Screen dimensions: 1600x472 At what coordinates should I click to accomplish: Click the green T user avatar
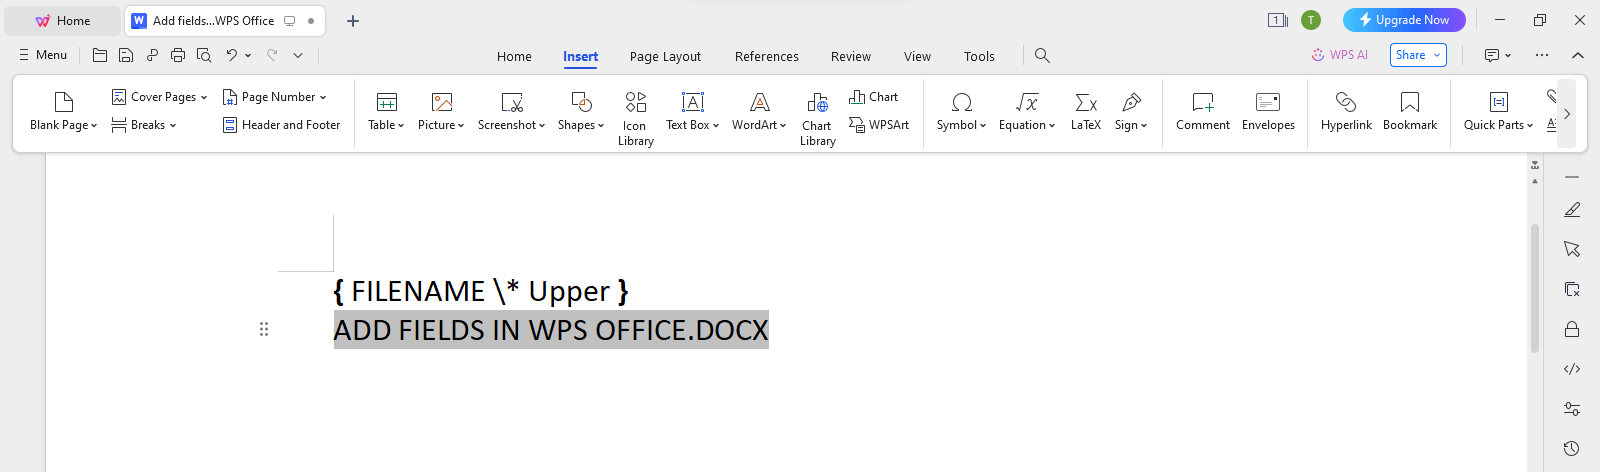[x=1311, y=20]
